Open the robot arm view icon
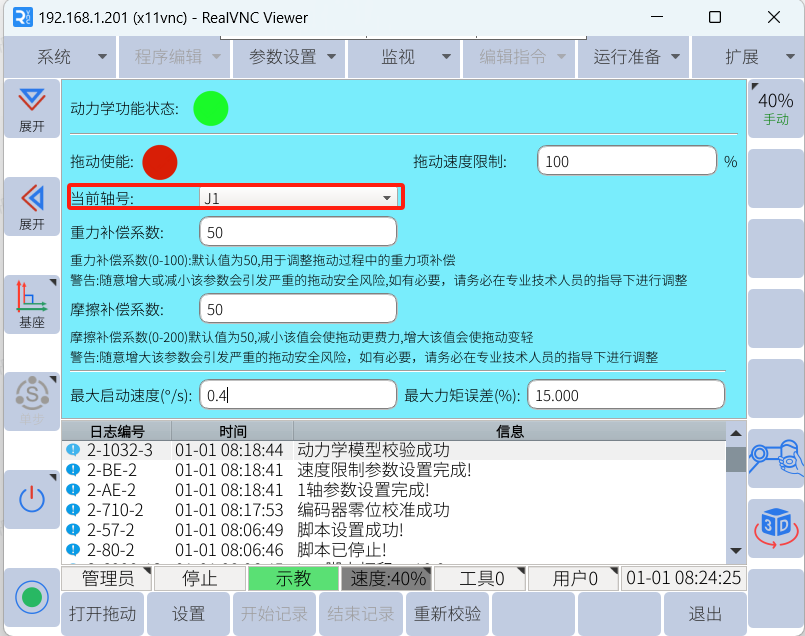Image resolution: width=805 pixels, height=636 pixels. 776,456
